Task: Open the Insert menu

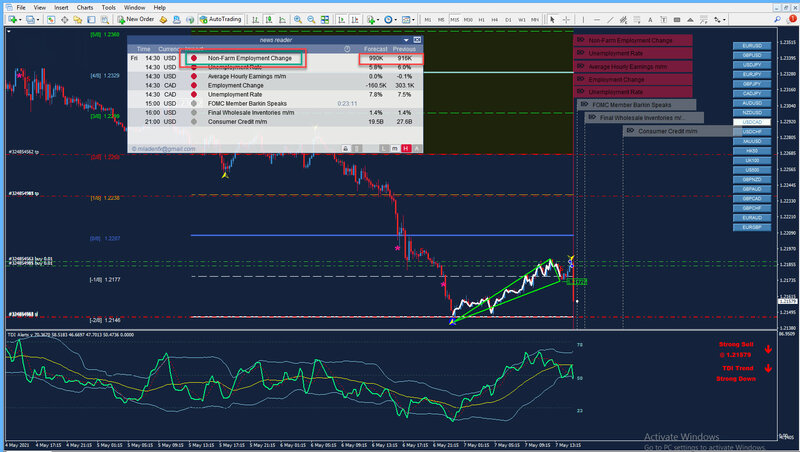Action: [61, 8]
